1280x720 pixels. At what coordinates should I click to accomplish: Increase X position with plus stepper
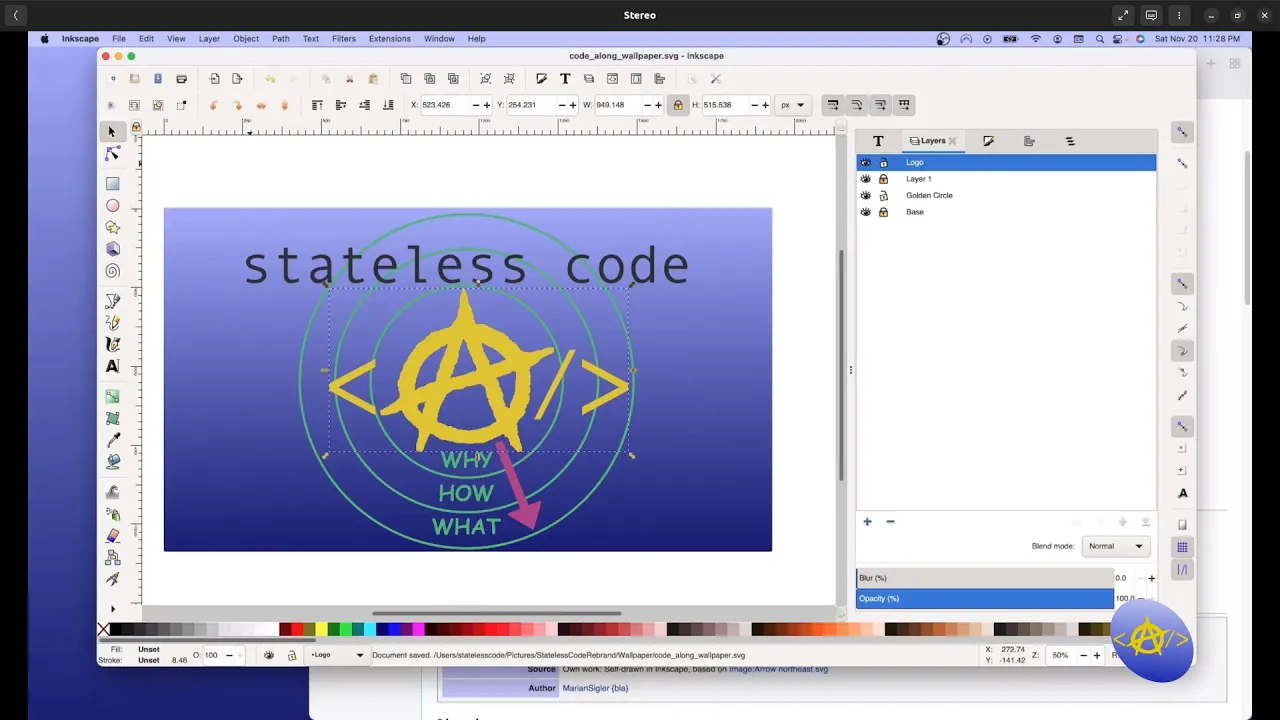487,105
